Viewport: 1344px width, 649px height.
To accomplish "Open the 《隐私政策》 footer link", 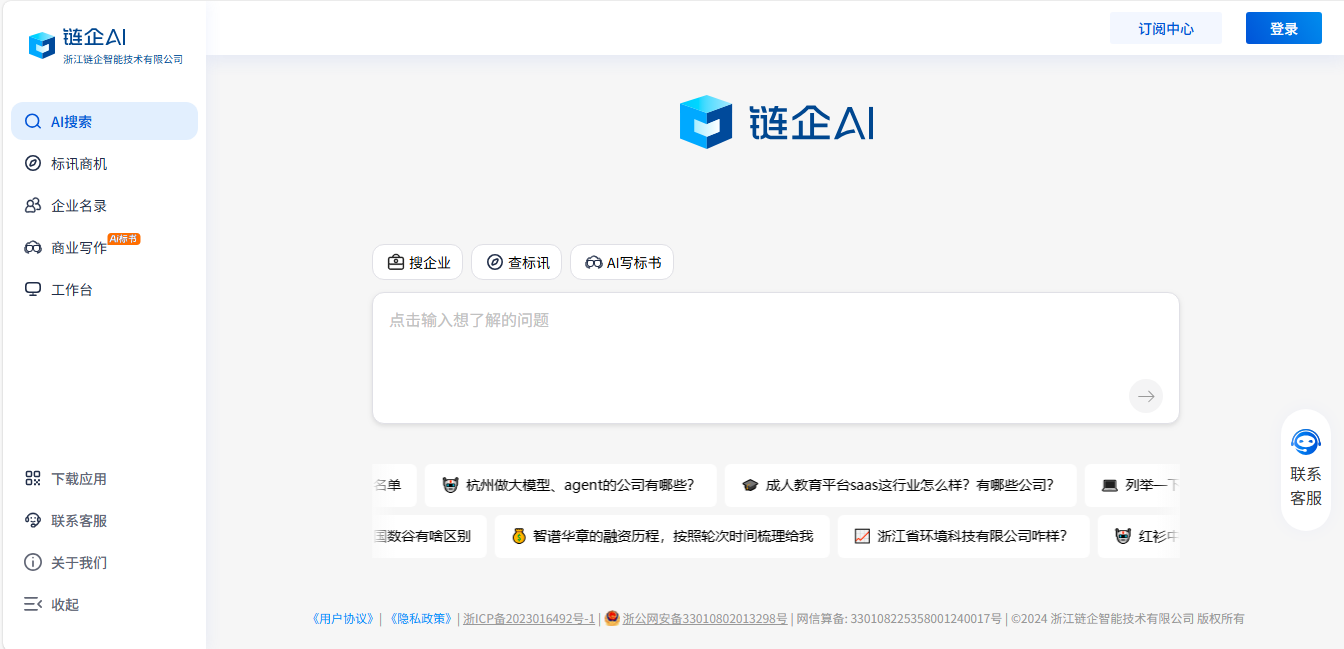I will (419, 619).
